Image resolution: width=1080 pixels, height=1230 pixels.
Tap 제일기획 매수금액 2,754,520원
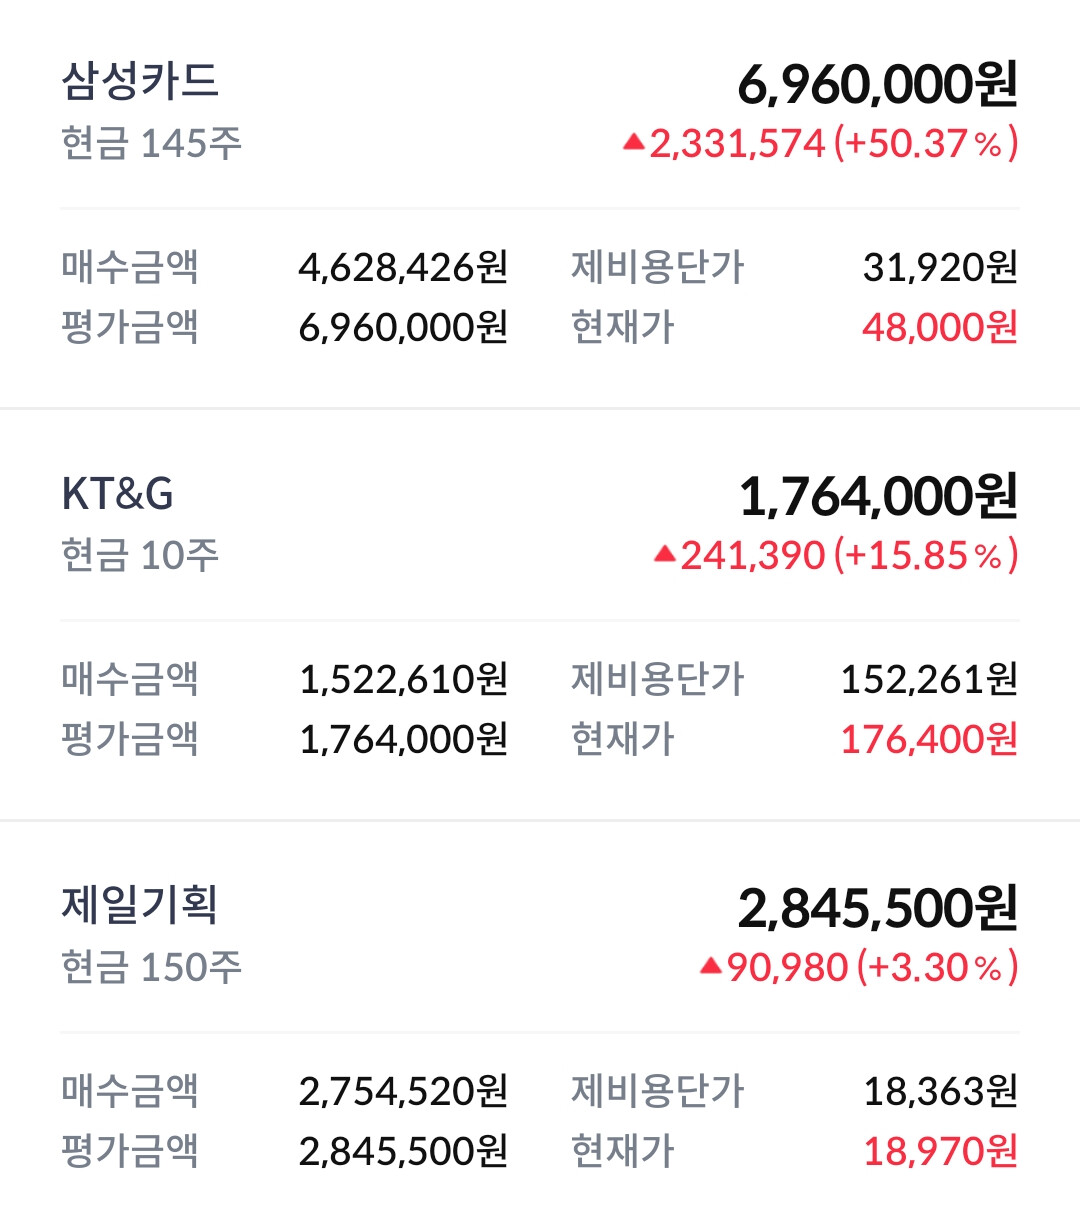[x=404, y=1091]
